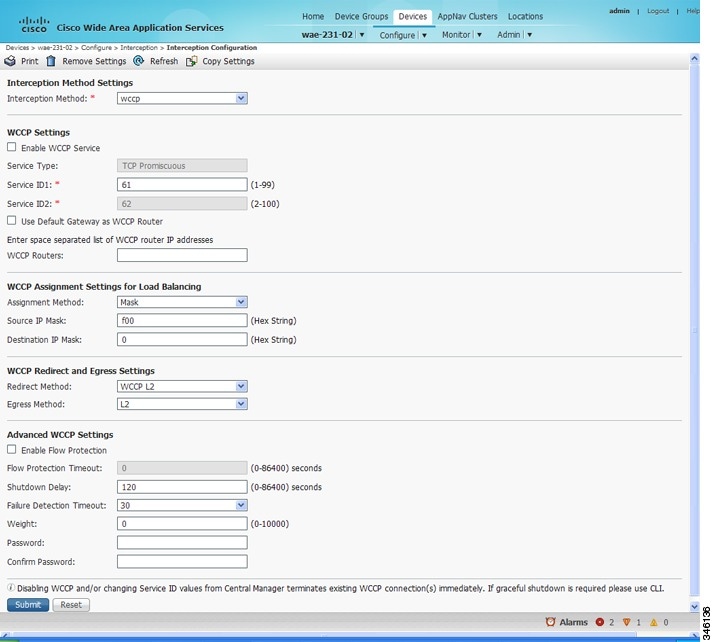Click the Logout link
The width and height of the screenshot is (712, 642).
coord(658,11)
